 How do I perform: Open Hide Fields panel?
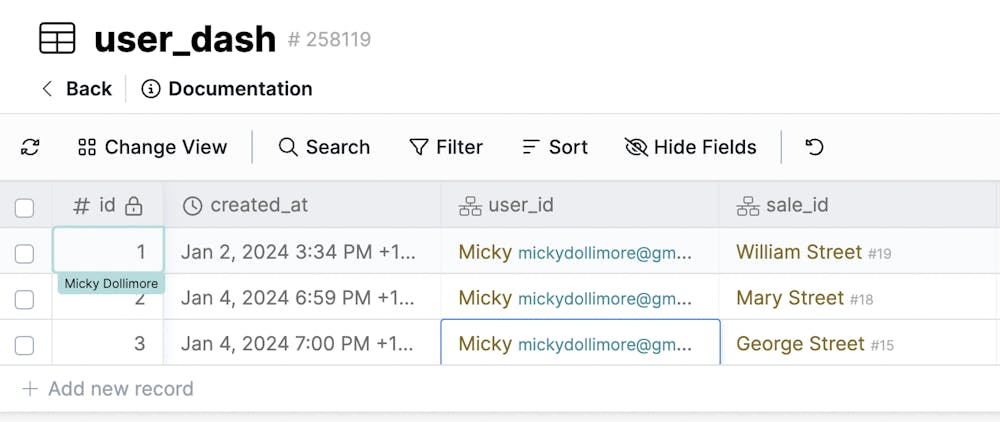(x=691, y=147)
